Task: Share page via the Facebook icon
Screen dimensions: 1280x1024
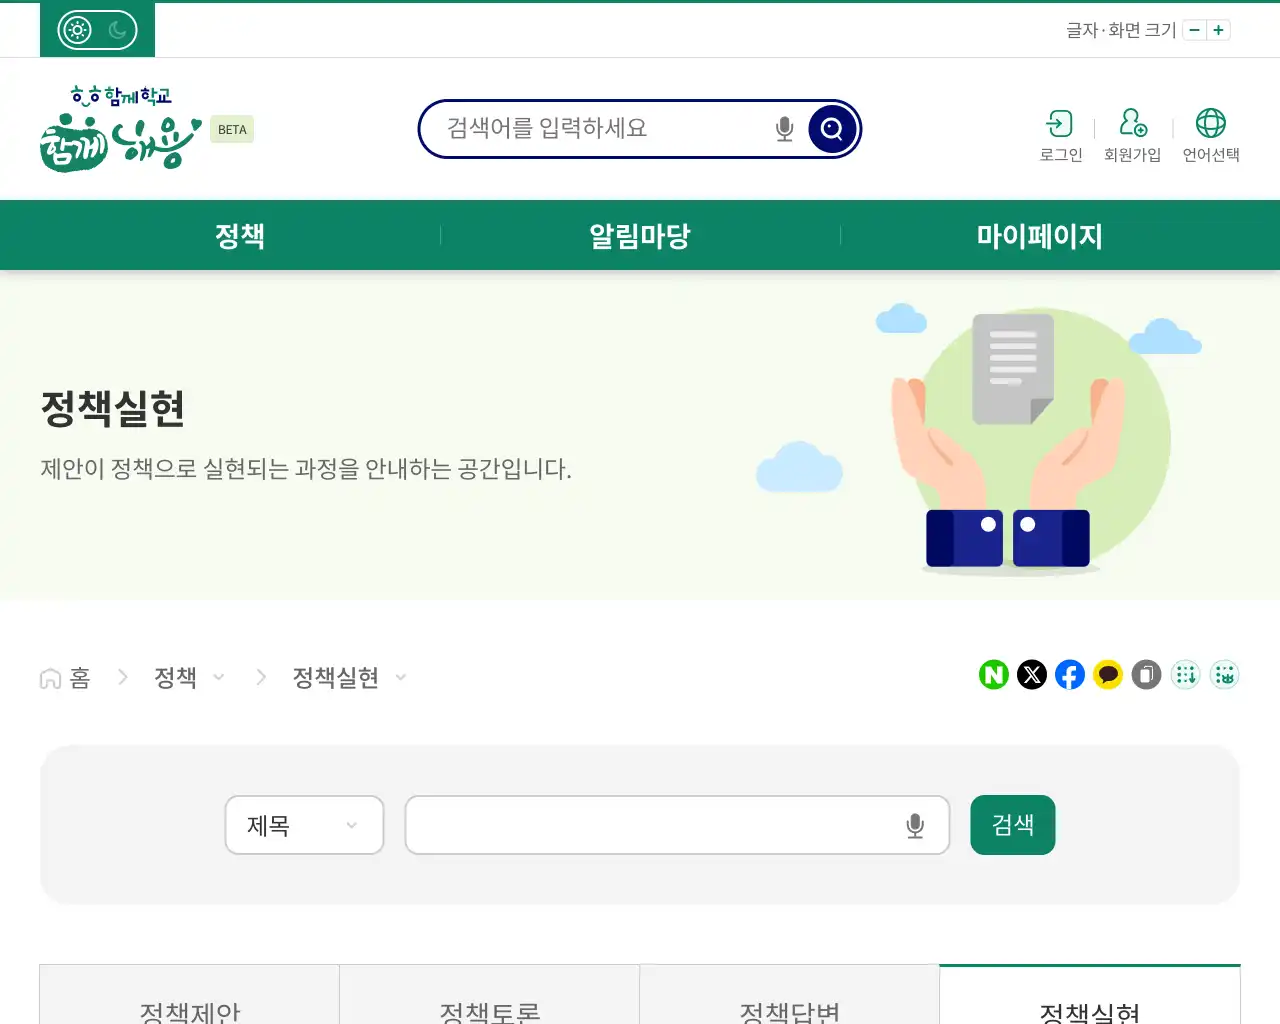Action: 1069,675
